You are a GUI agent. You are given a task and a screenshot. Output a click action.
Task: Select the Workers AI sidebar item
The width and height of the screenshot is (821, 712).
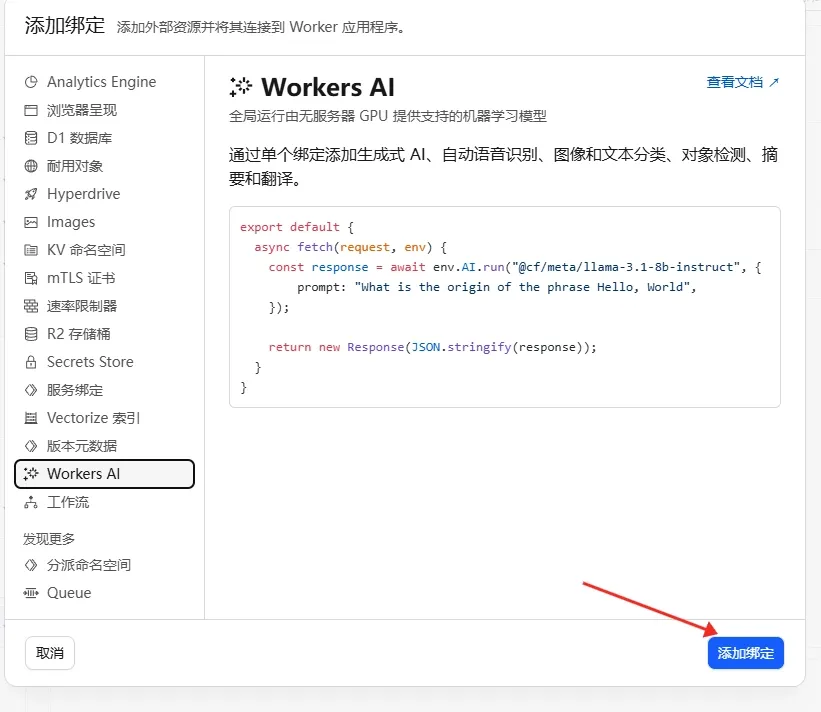coord(104,474)
